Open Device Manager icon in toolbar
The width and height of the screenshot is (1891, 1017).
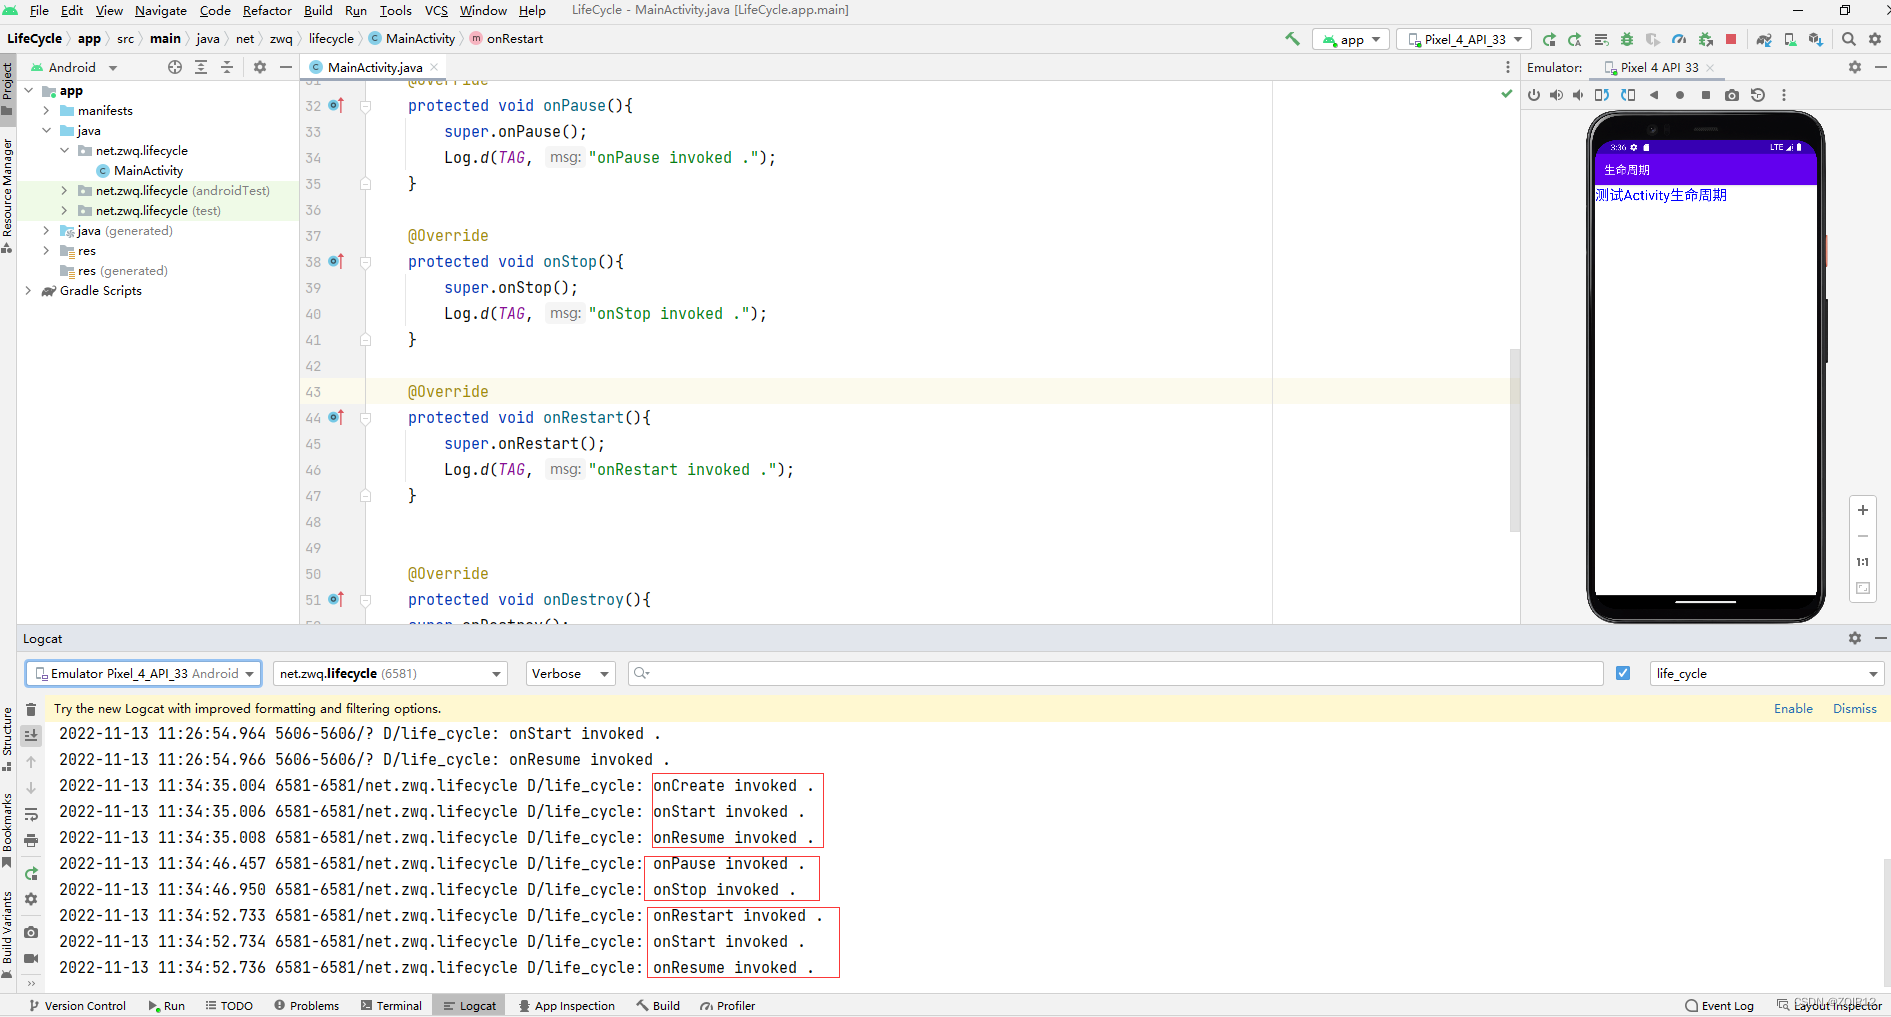[x=1790, y=39]
